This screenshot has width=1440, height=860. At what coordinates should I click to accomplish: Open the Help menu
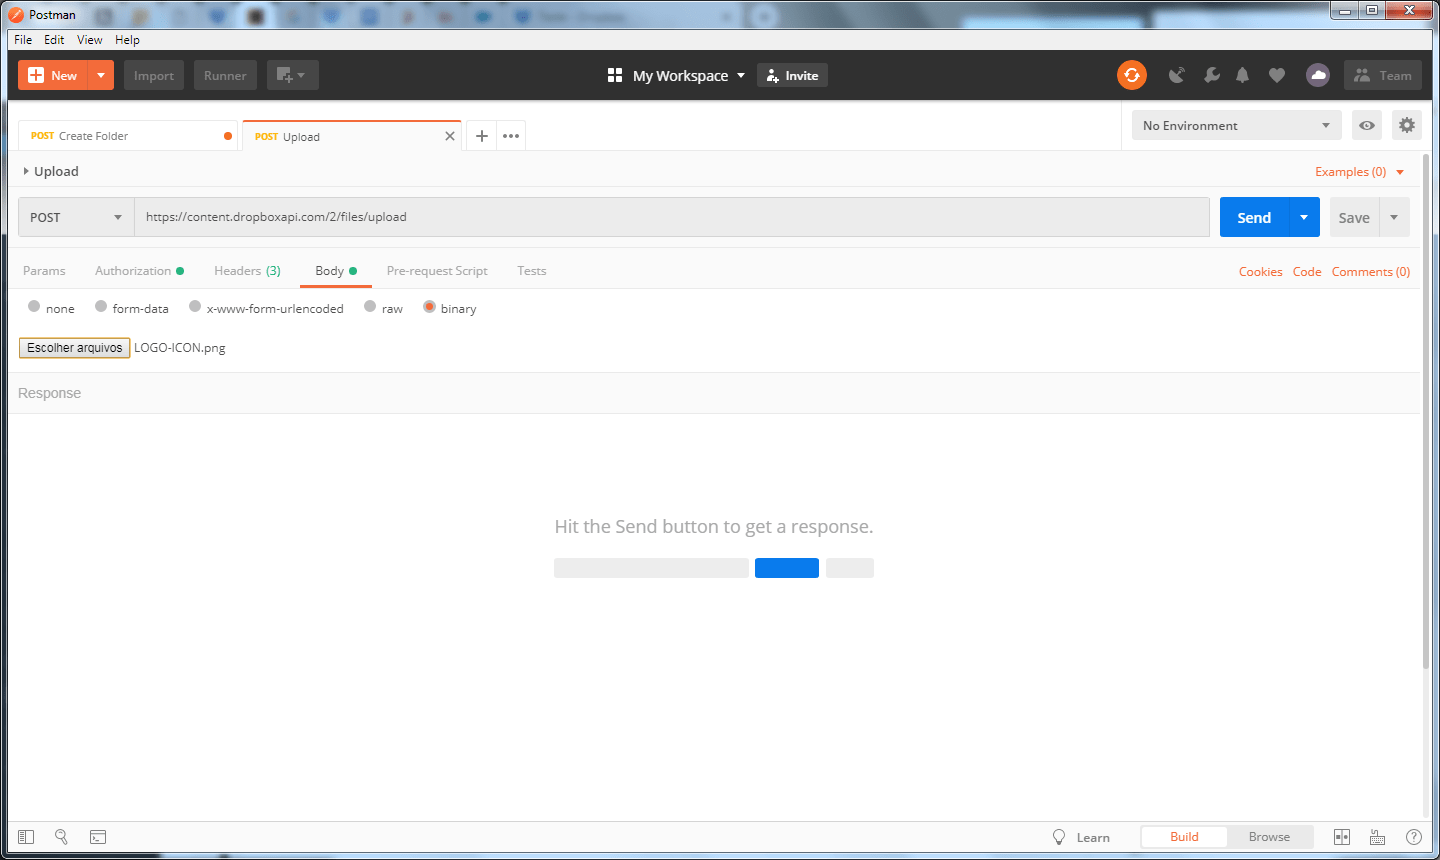tap(127, 40)
